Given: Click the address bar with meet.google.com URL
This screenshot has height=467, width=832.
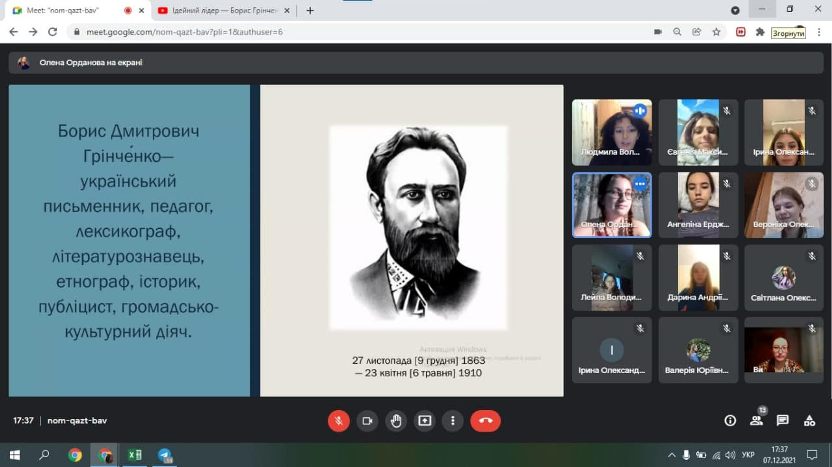Looking at the screenshot, I should (350, 31).
